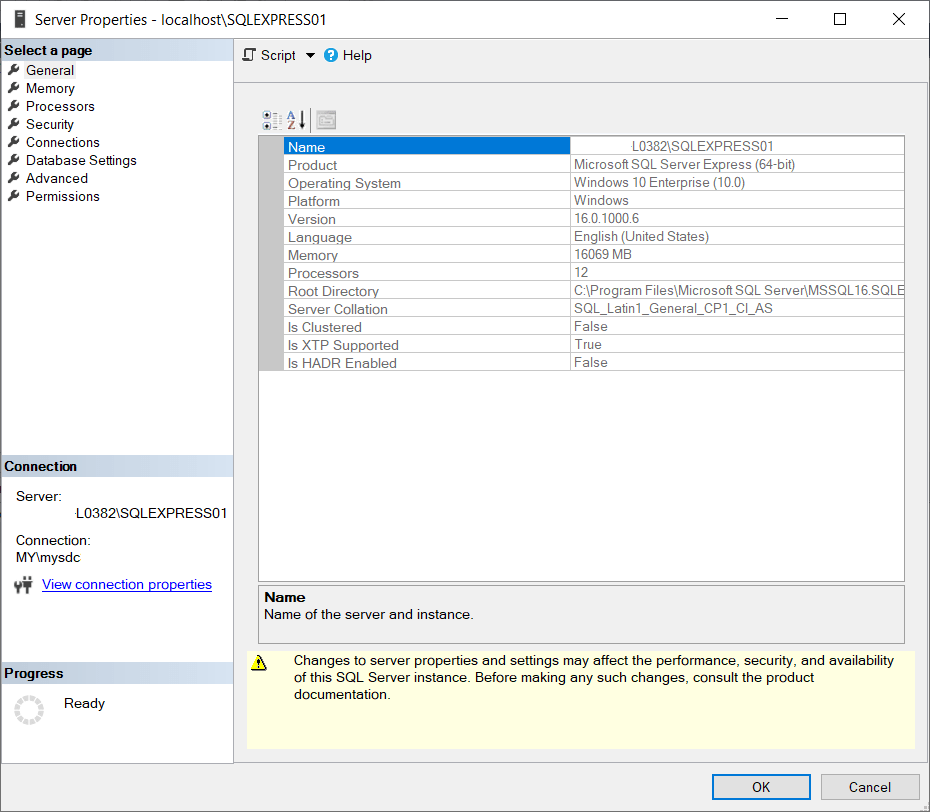Click the wrench icon beside Memory page
Image resolution: width=930 pixels, height=812 pixels.
(x=14, y=88)
